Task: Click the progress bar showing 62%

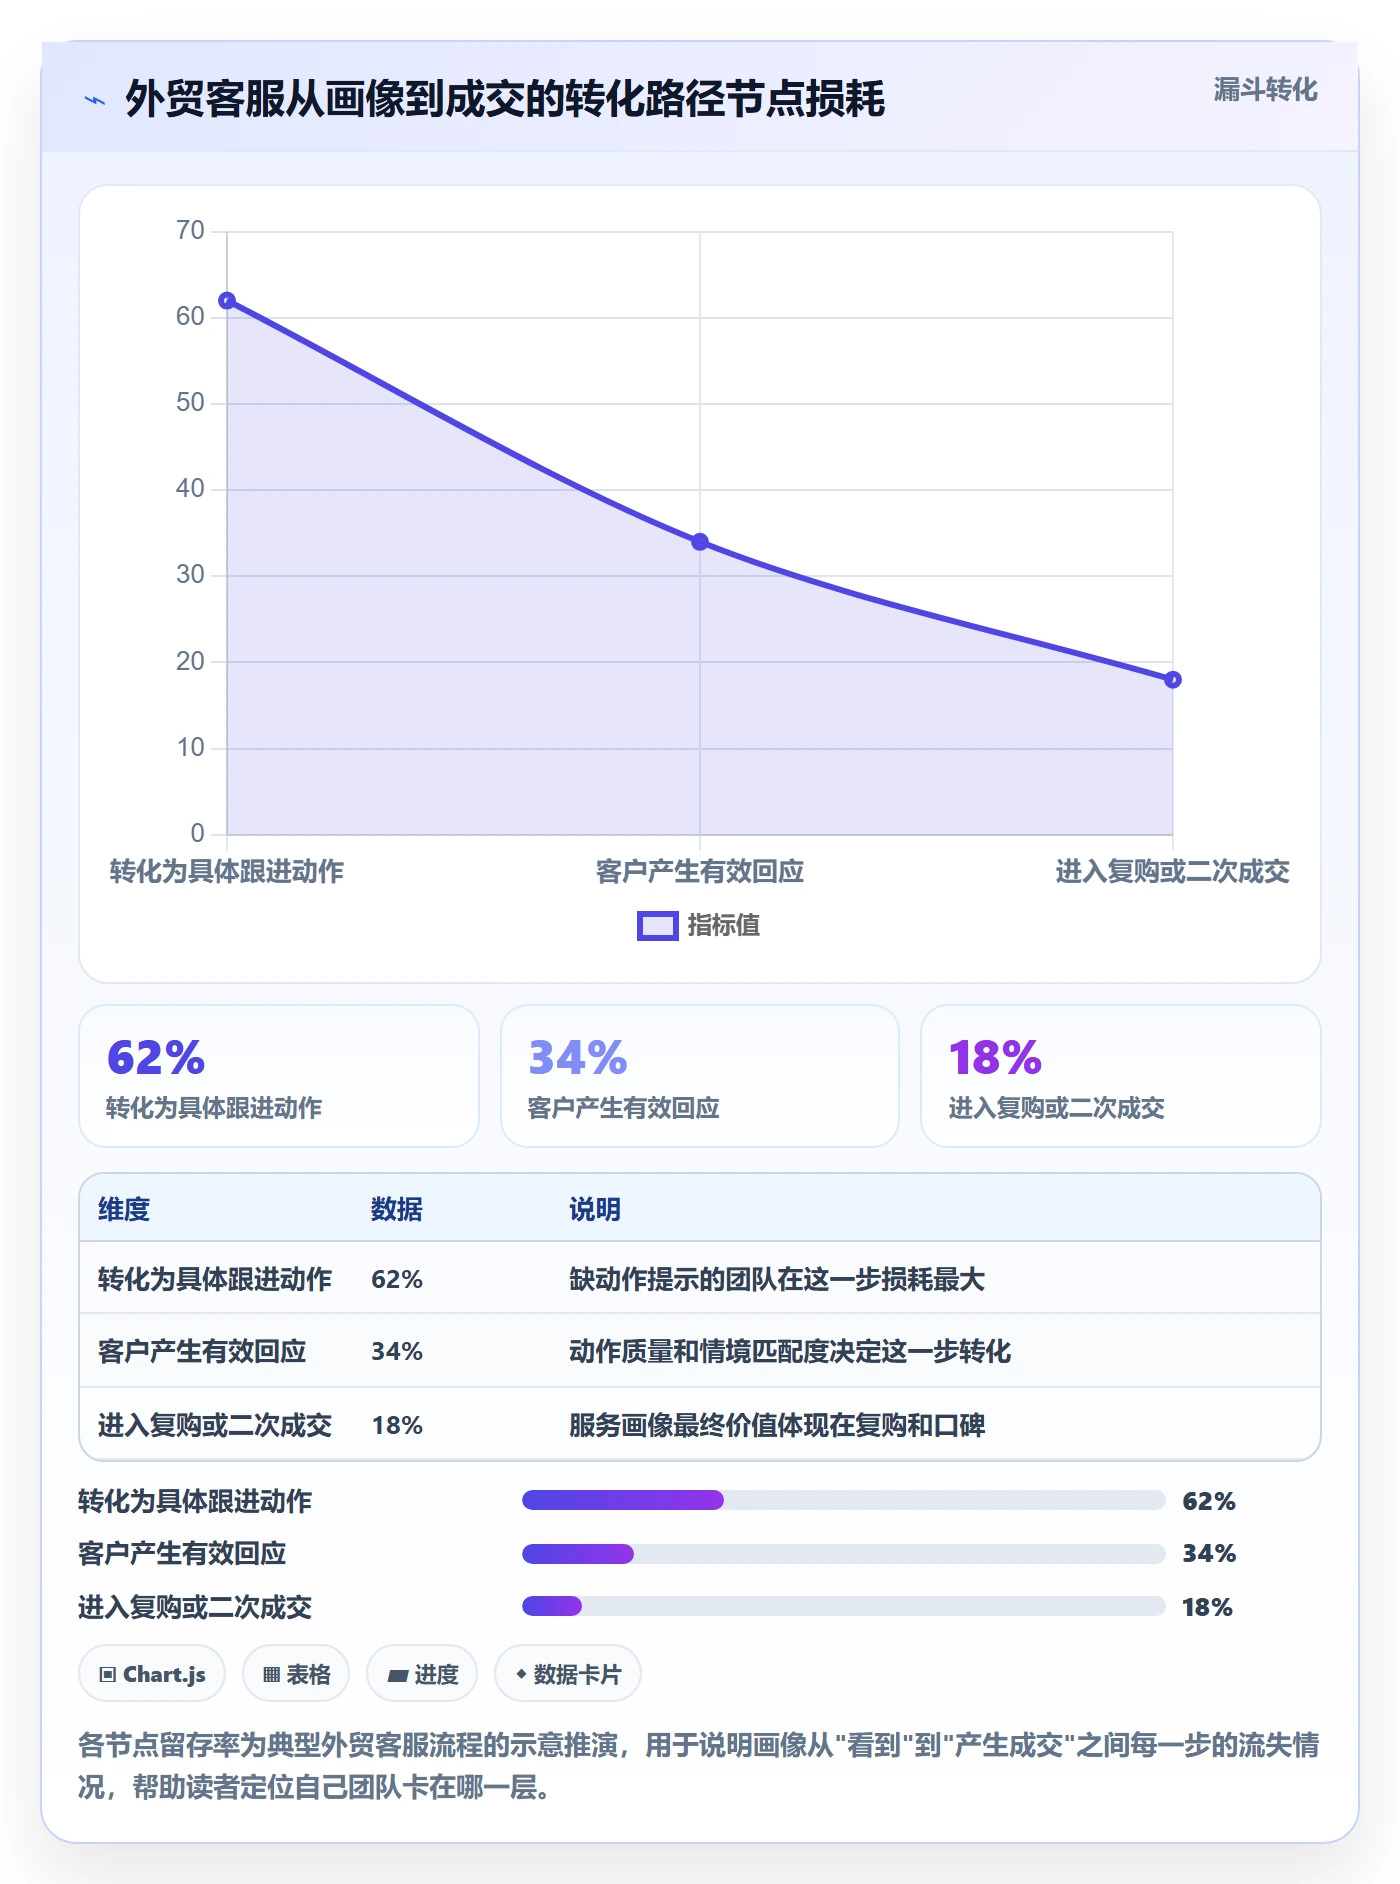Action: (x=844, y=1500)
